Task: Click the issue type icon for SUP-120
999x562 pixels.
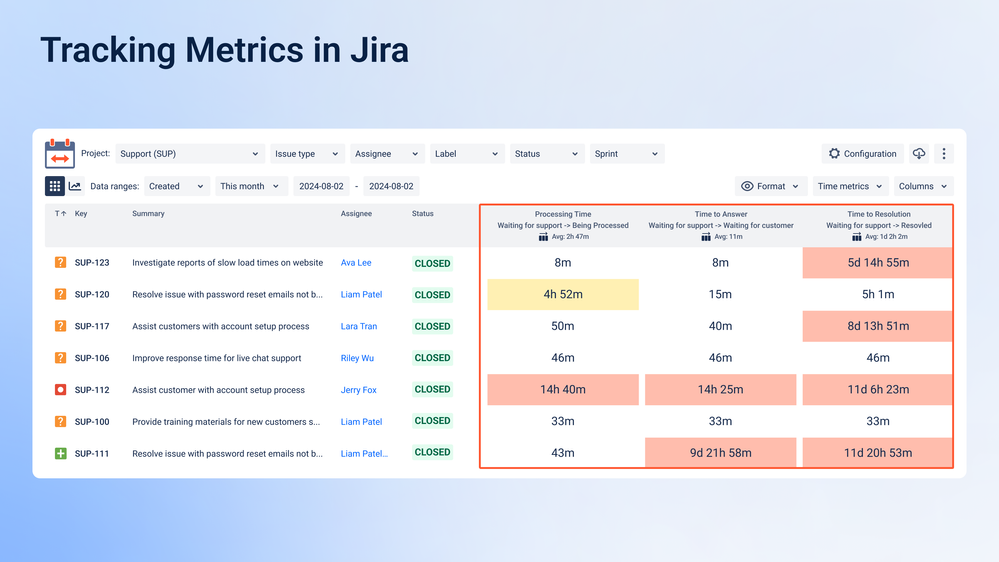Action: 61,294
